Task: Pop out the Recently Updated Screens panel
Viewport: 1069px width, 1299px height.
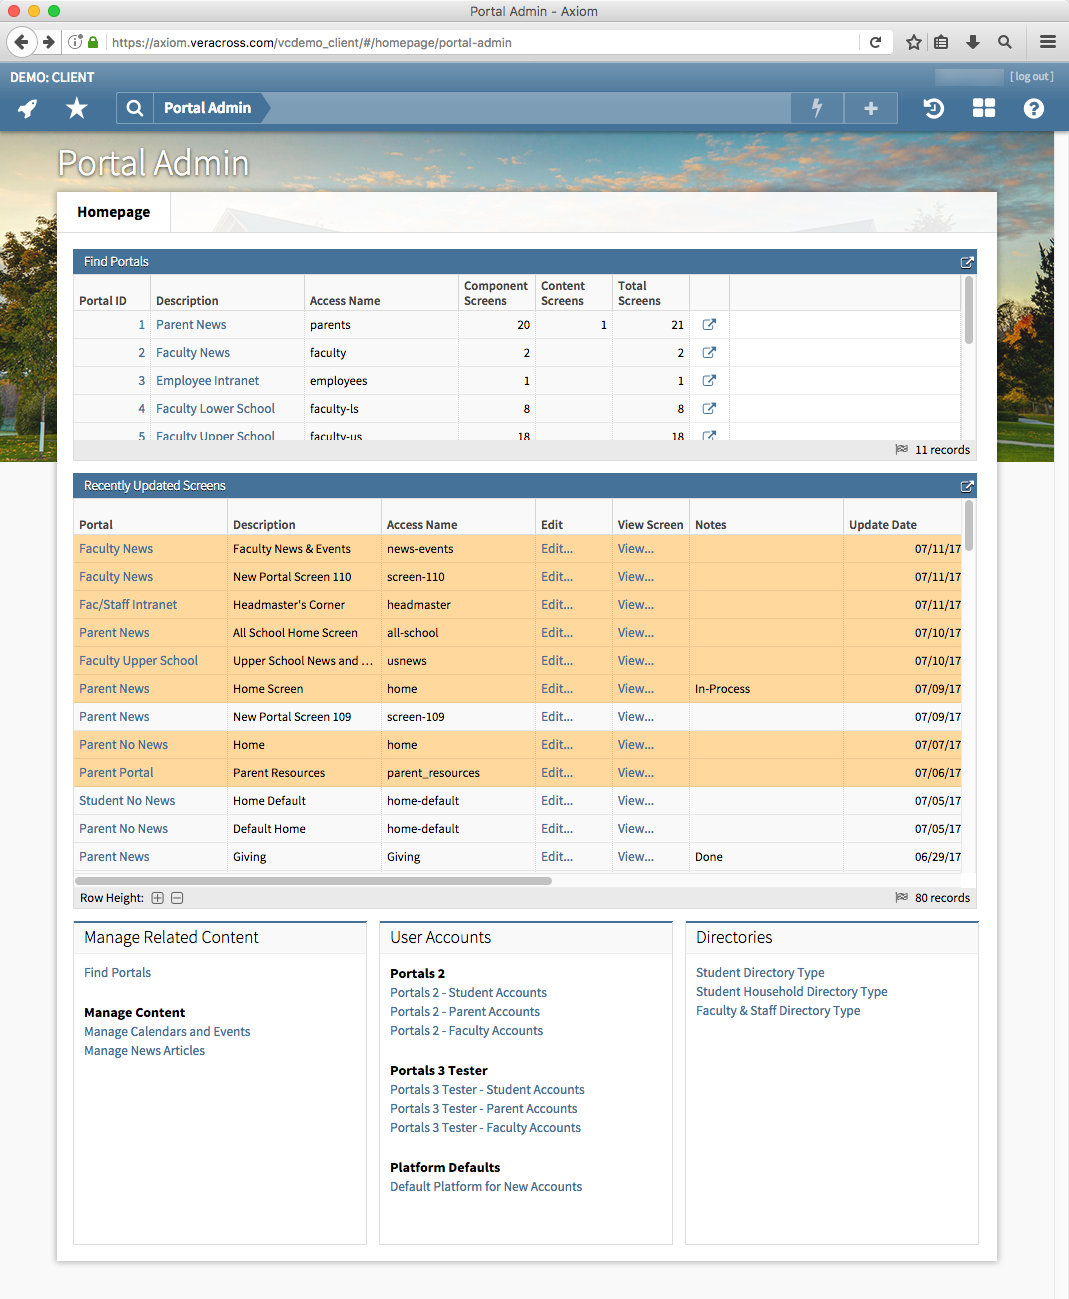Action: [966, 486]
